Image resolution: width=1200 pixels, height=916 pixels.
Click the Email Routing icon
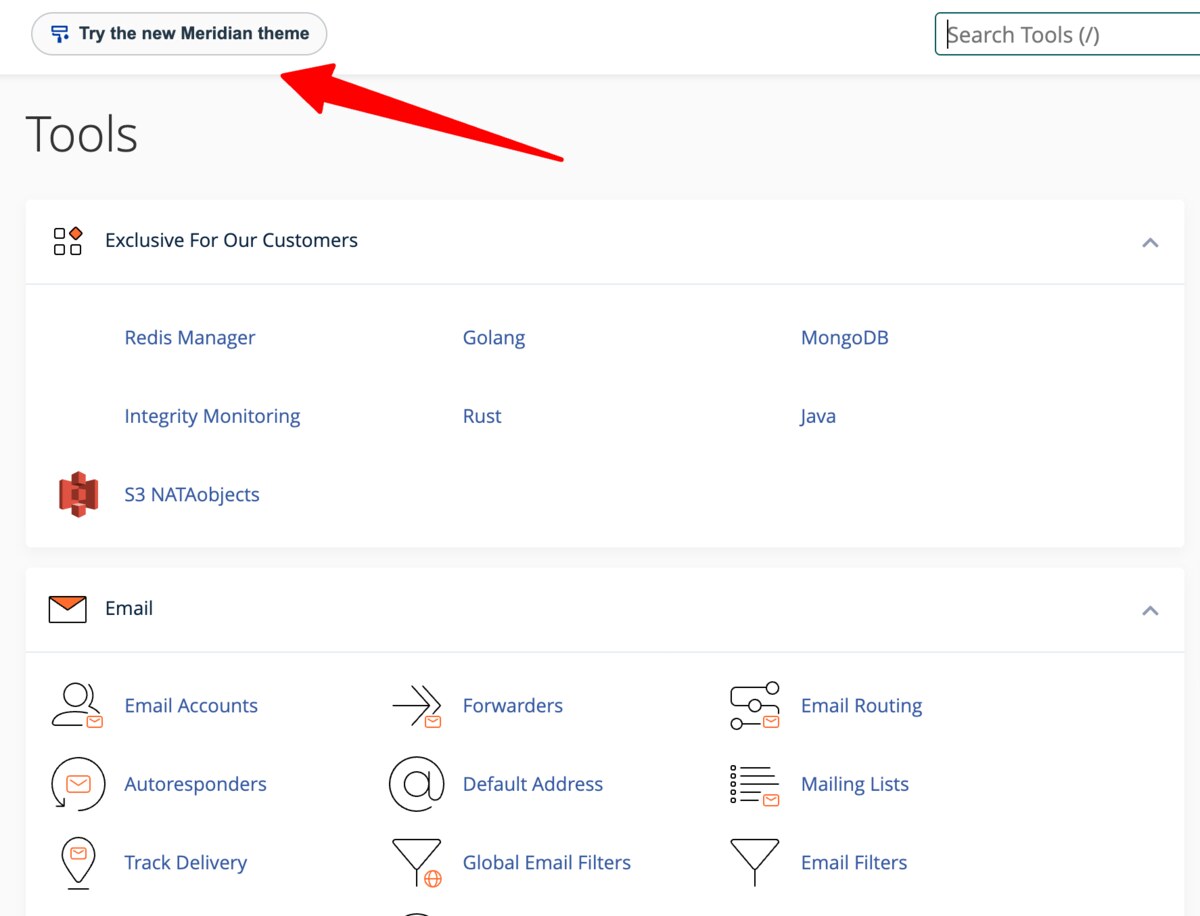pyautogui.click(x=755, y=706)
